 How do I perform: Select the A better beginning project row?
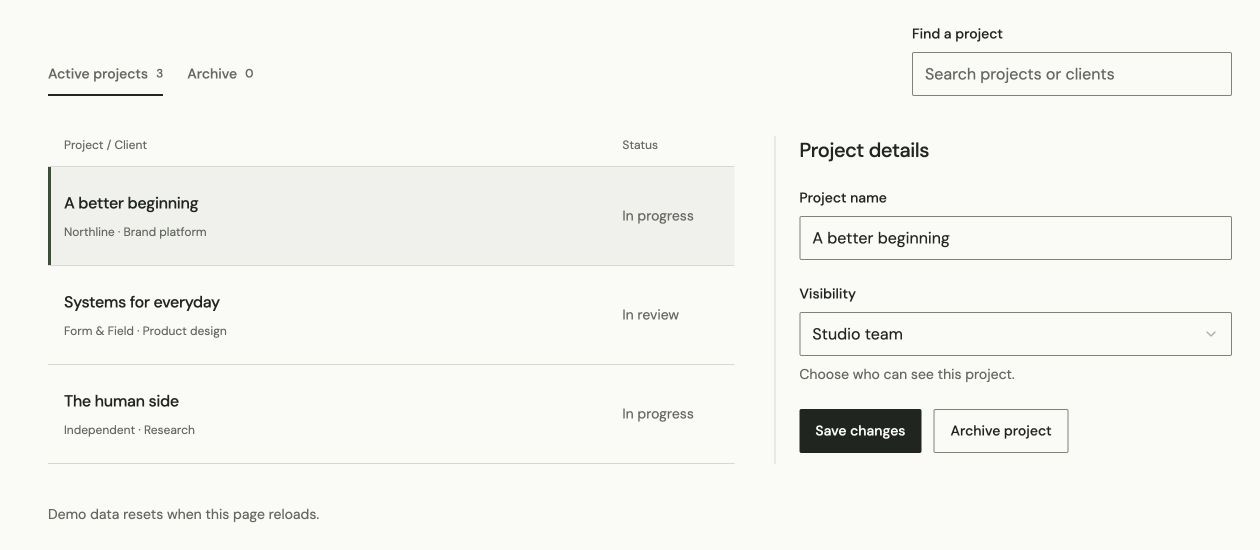click(x=391, y=216)
